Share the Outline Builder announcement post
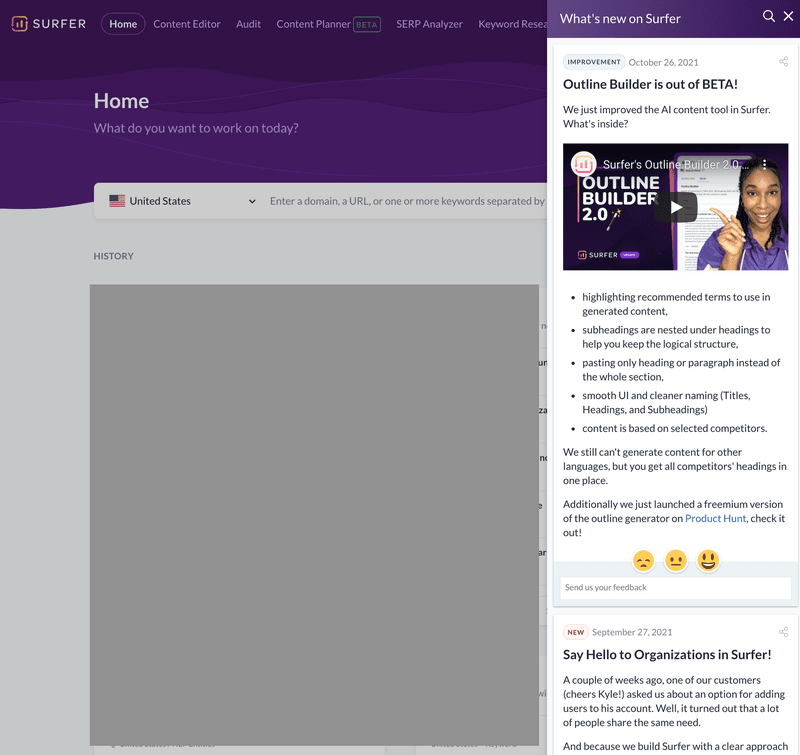Image resolution: width=800 pixels, height=755 pixels. click(x=783, y=62)
